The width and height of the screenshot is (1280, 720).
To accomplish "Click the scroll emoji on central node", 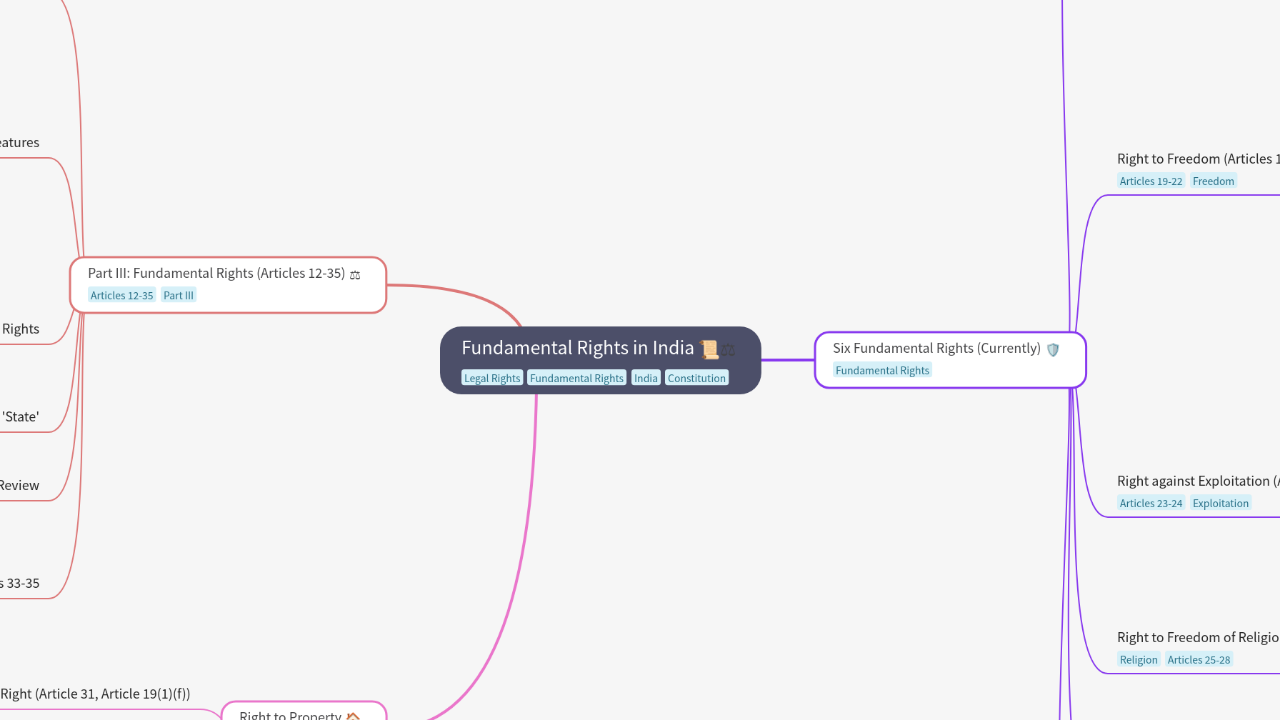I will coord(710,349).
